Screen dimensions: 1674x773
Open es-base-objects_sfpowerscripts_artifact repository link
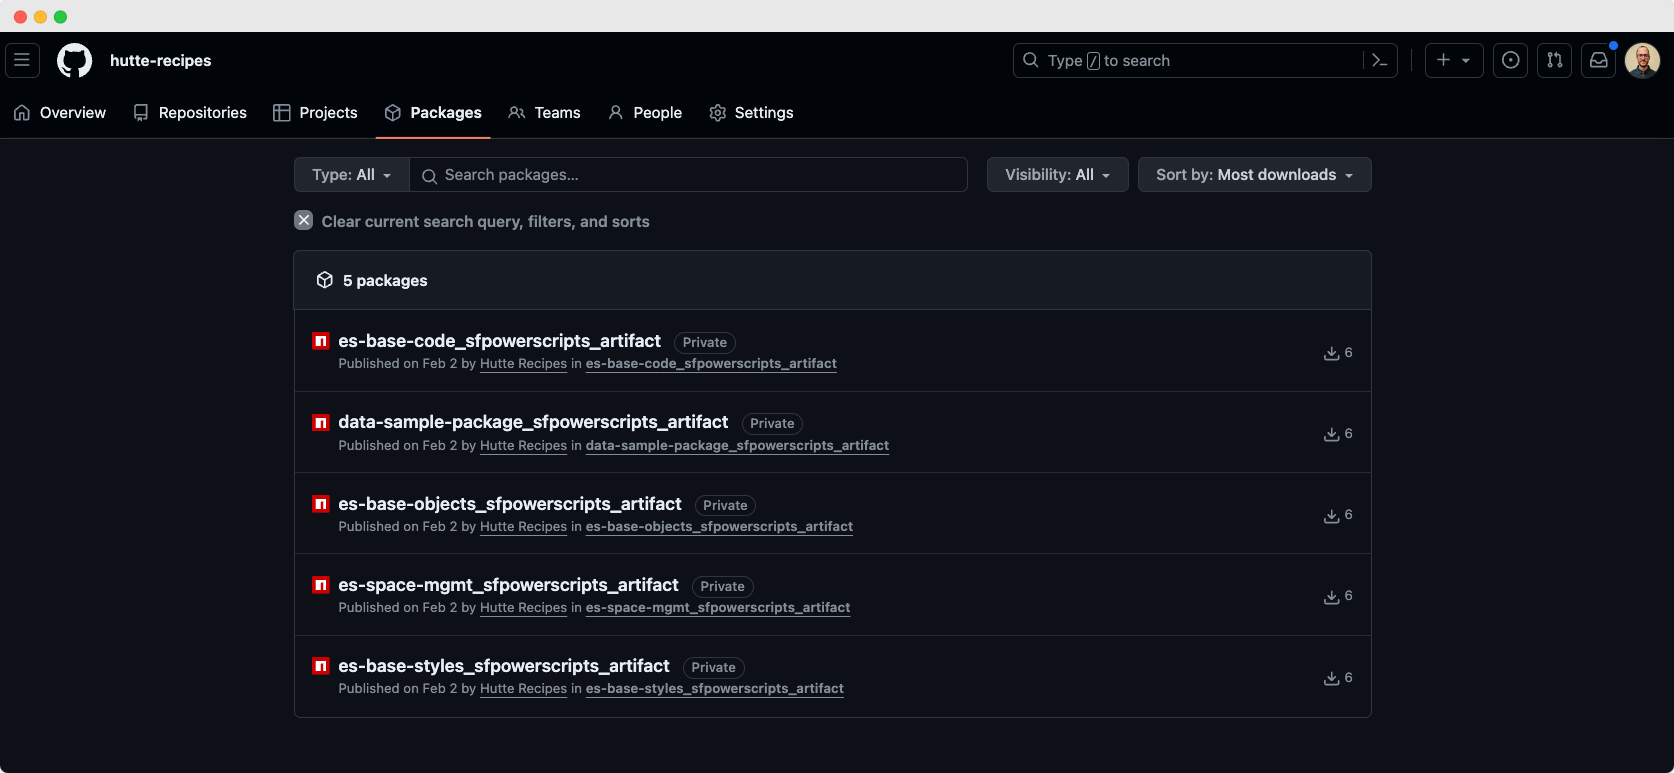click(x=719, y=527)
